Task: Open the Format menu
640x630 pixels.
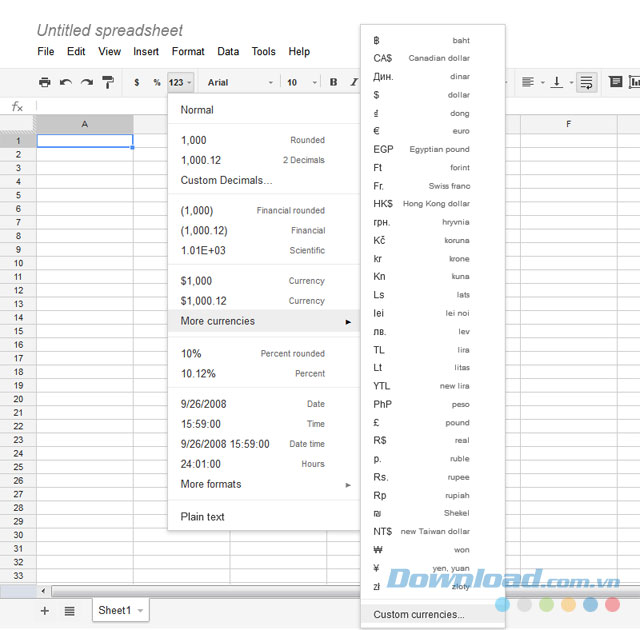Action: [188, 51]
